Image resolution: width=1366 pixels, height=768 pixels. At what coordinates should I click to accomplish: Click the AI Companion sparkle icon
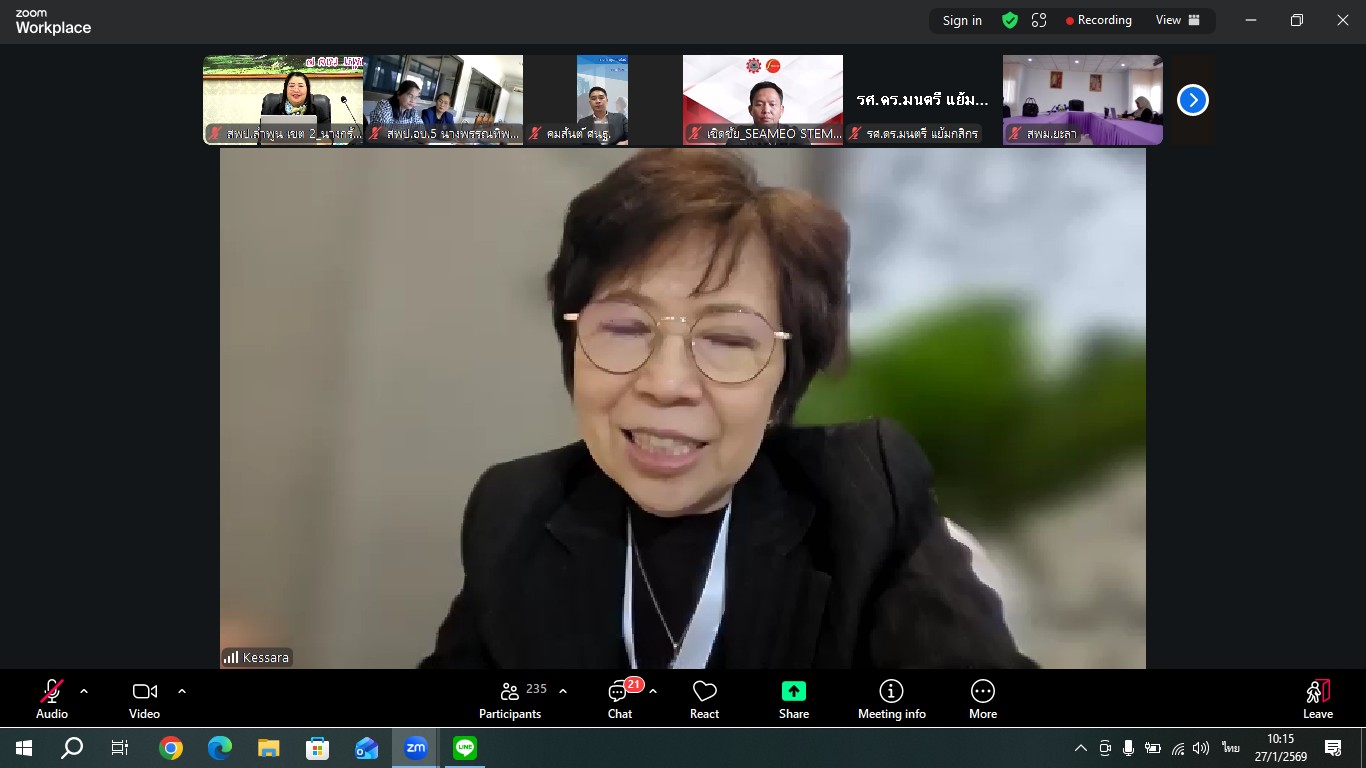tap(1039, 20)
